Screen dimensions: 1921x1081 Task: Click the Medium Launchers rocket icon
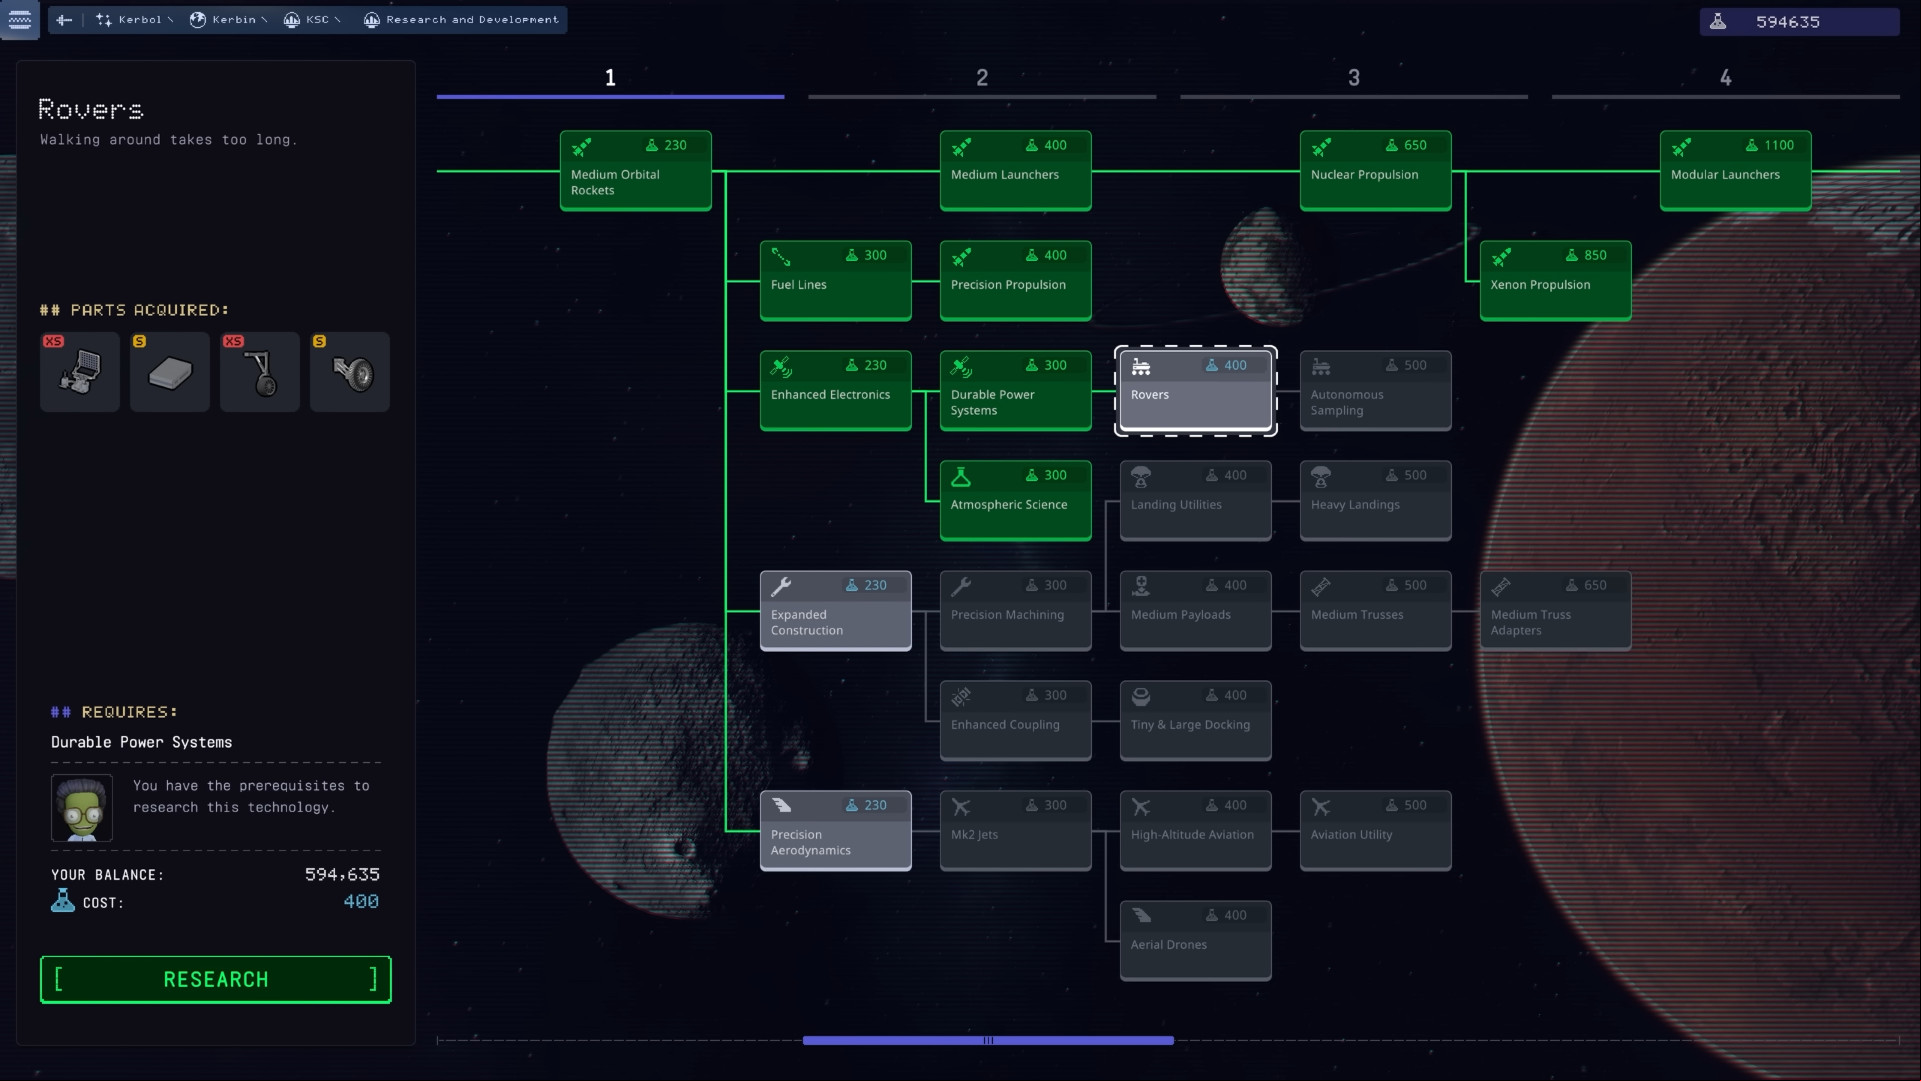point(962,147)
